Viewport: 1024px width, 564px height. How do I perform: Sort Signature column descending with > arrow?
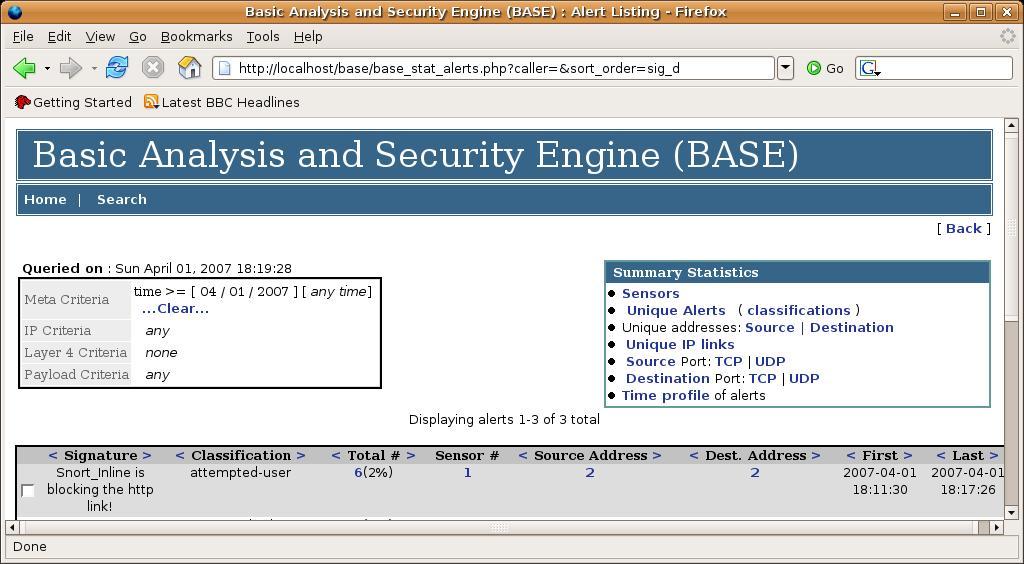click(147, 456)
